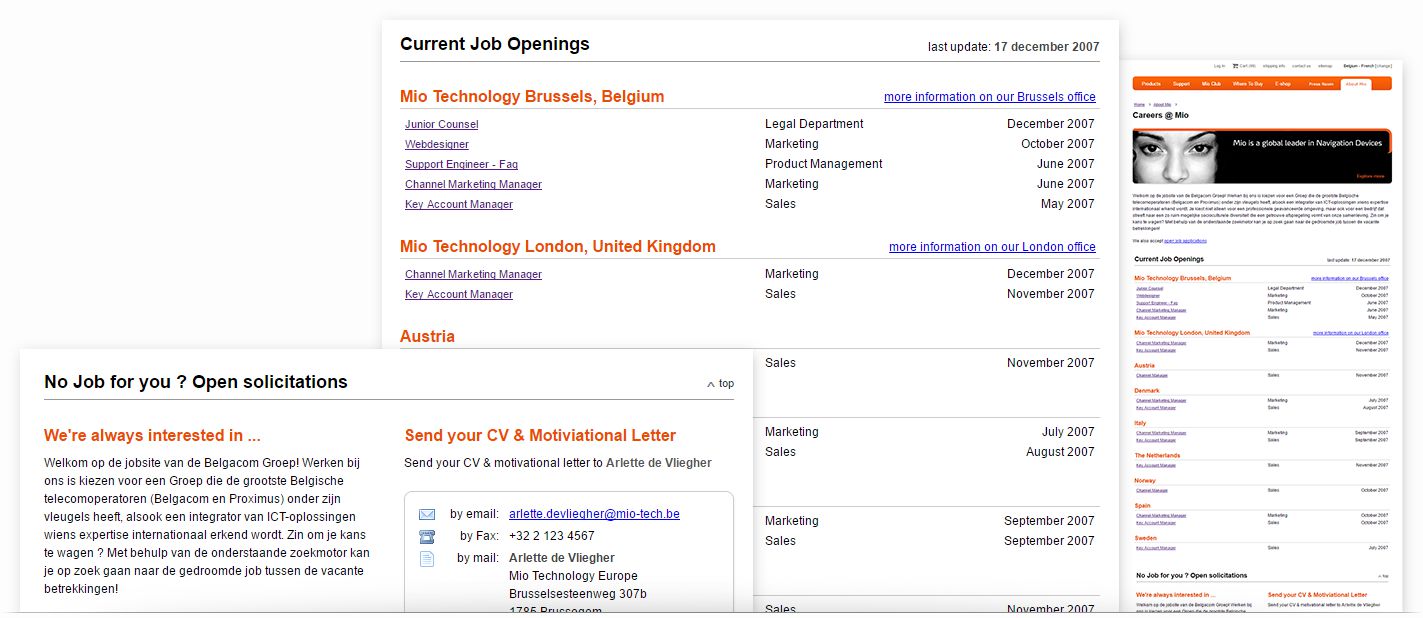Select the About Mio tab in the navigation
This screenshot has width=1423, height=618.
click(1356, 84)
